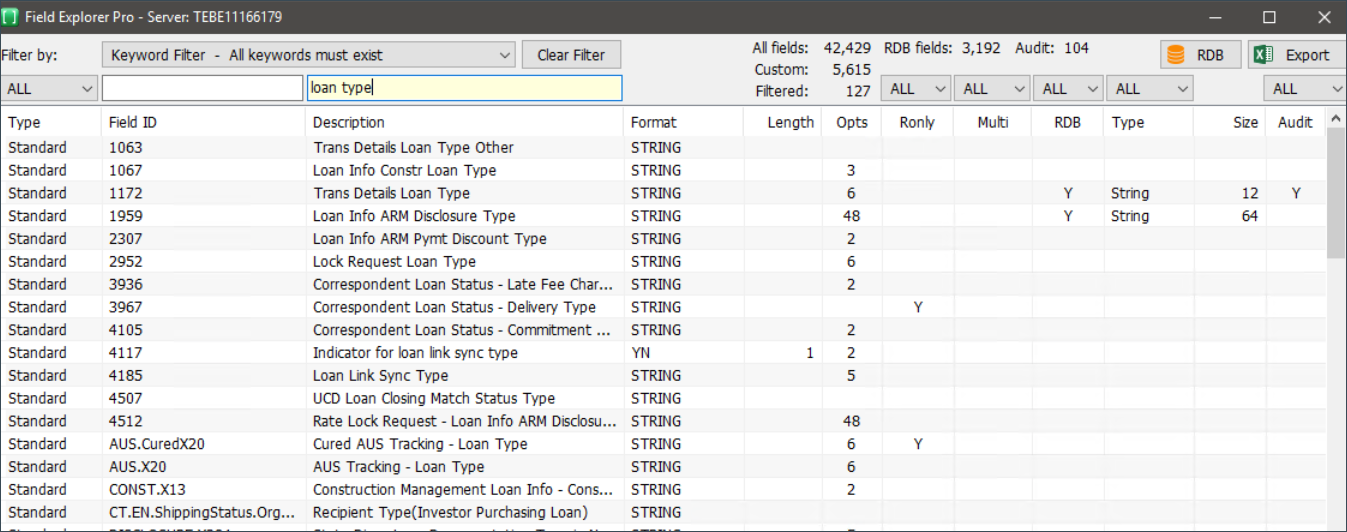Screen dimensions: 1347x532
Task: Click the Field Explorer Pro app icon
Action: (x=11, y=17)
